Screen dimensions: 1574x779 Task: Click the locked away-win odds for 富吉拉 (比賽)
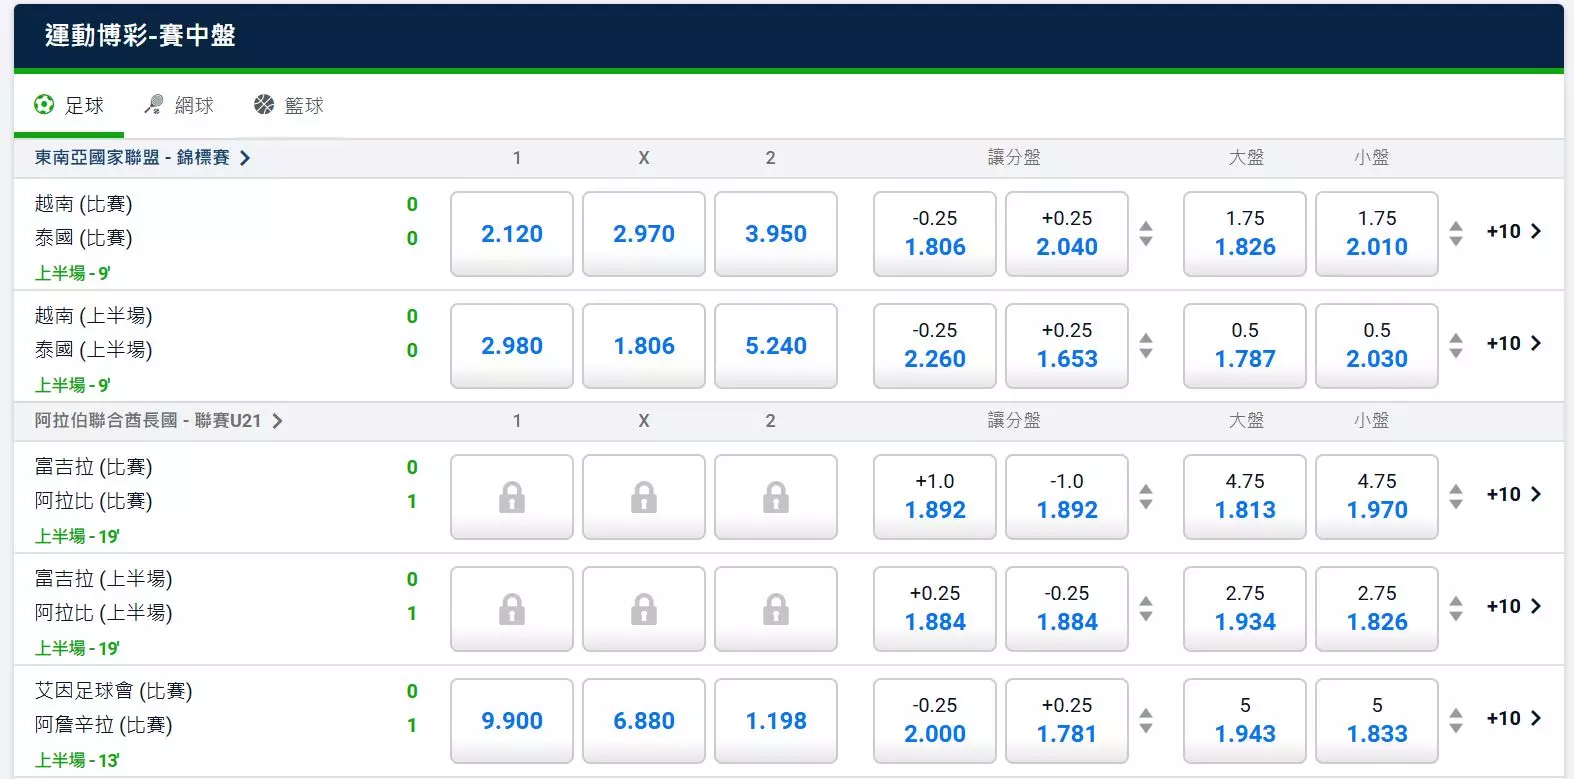click(x=776, y=497)
